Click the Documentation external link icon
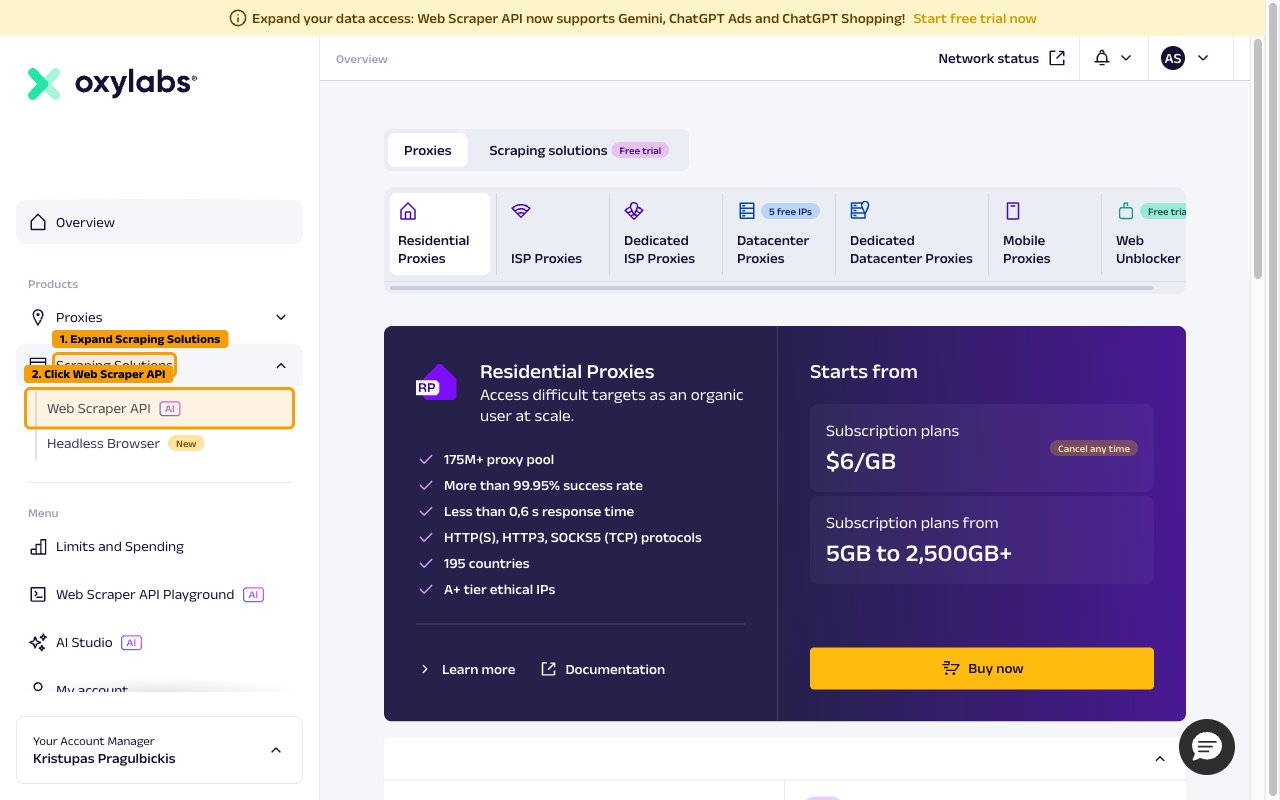This screenshot has width=1280, height=800. pos(548,669)
